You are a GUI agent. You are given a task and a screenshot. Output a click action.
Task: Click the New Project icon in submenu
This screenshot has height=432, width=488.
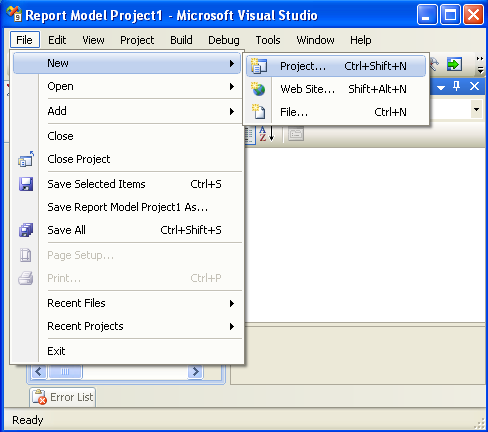(x=259, y=66)
